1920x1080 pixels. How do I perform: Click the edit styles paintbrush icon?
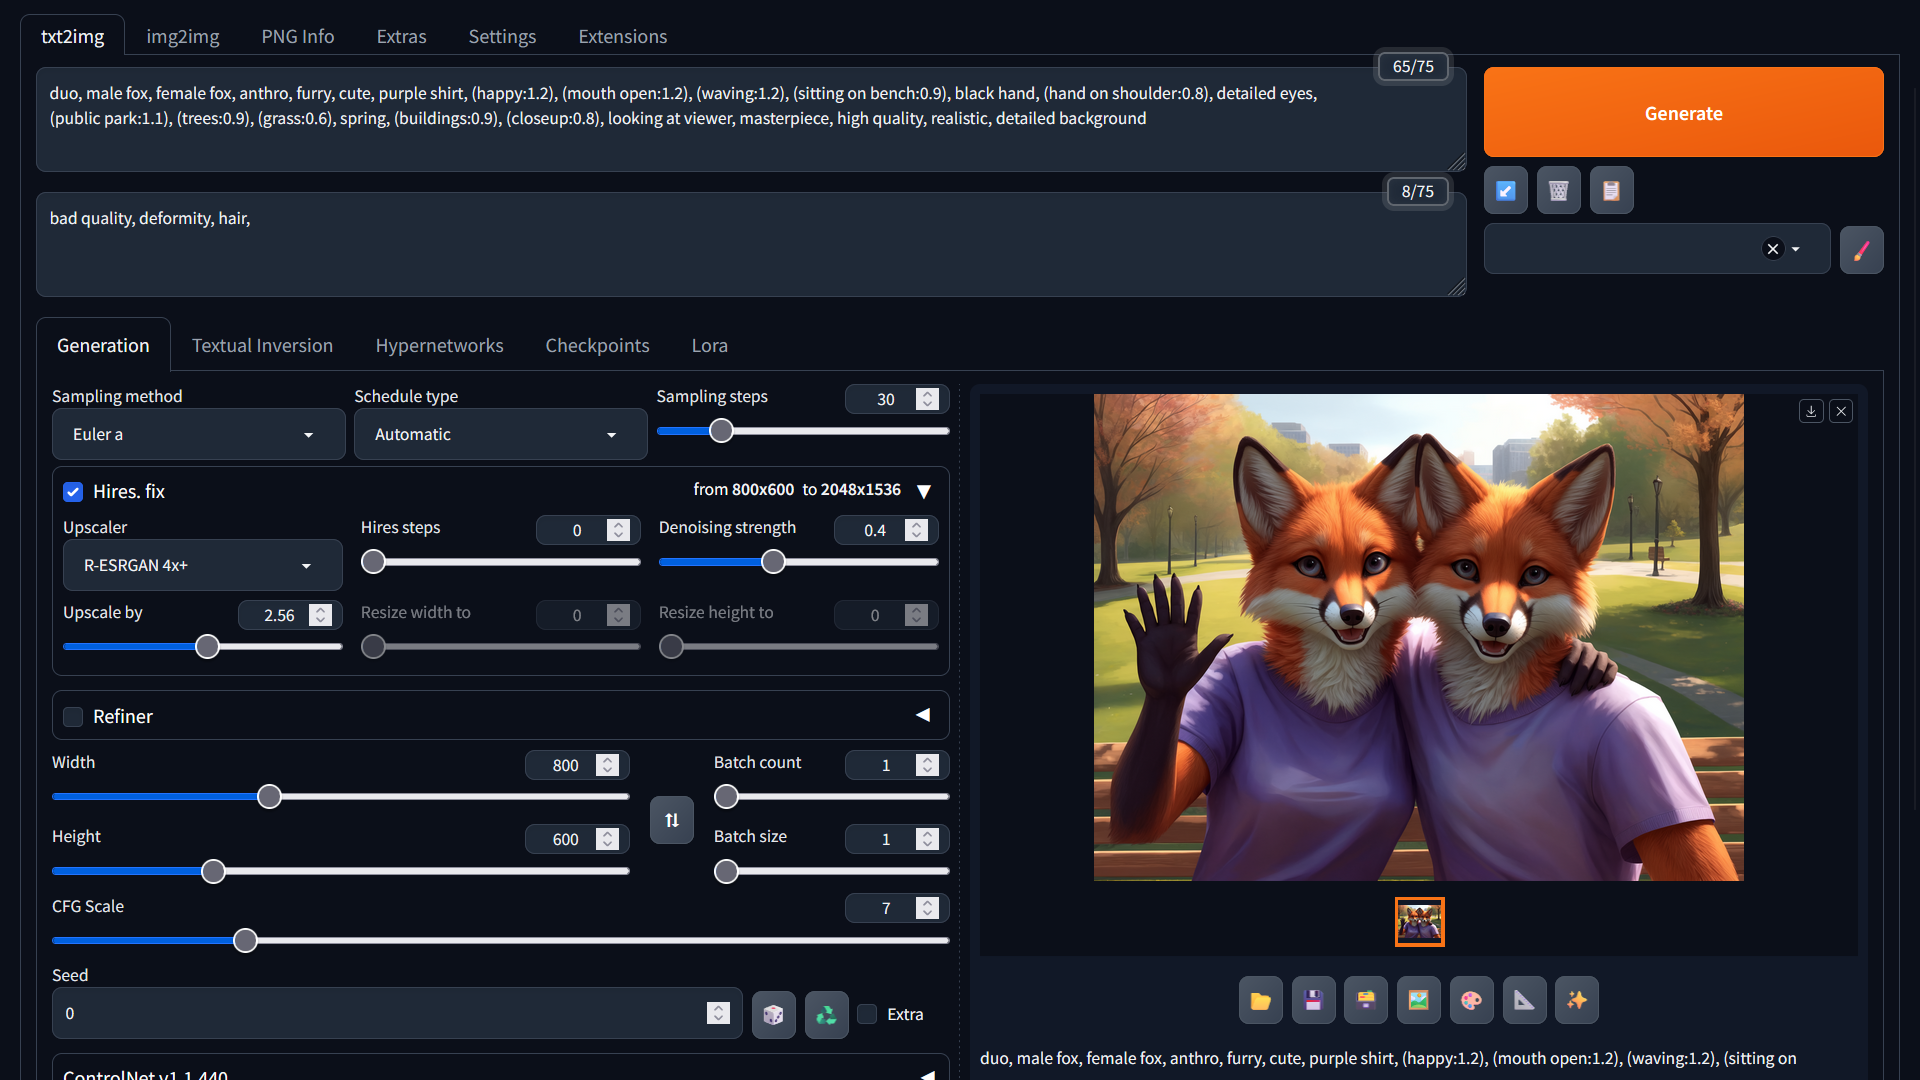click(x=1861, y=250)
